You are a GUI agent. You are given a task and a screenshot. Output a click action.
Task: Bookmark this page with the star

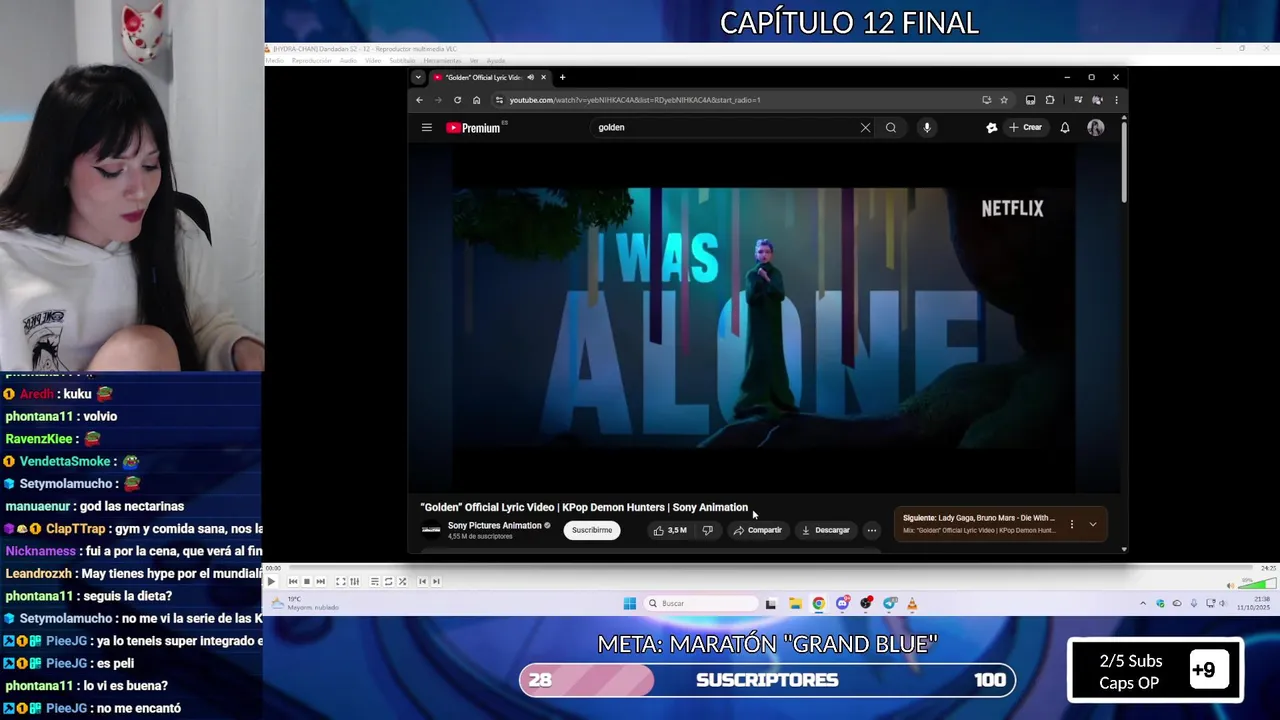[x=1004, y=100]
